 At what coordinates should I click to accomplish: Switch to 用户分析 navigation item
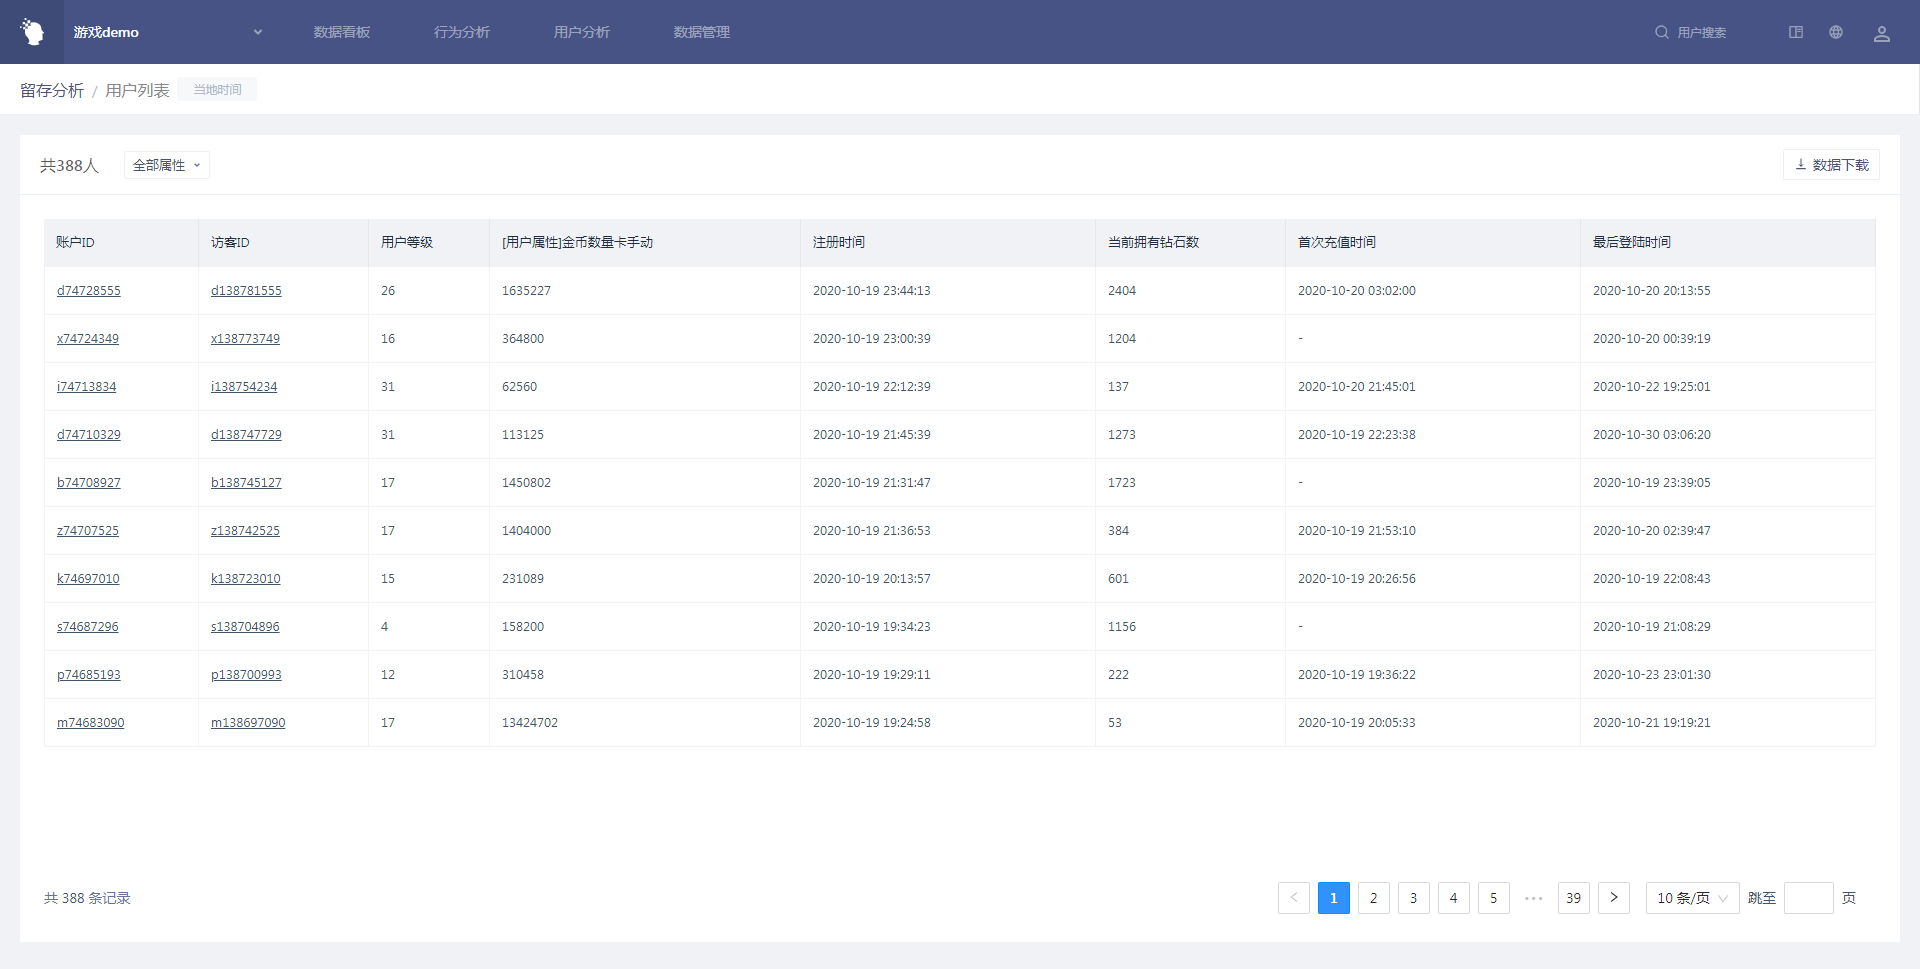coord(582,32)
